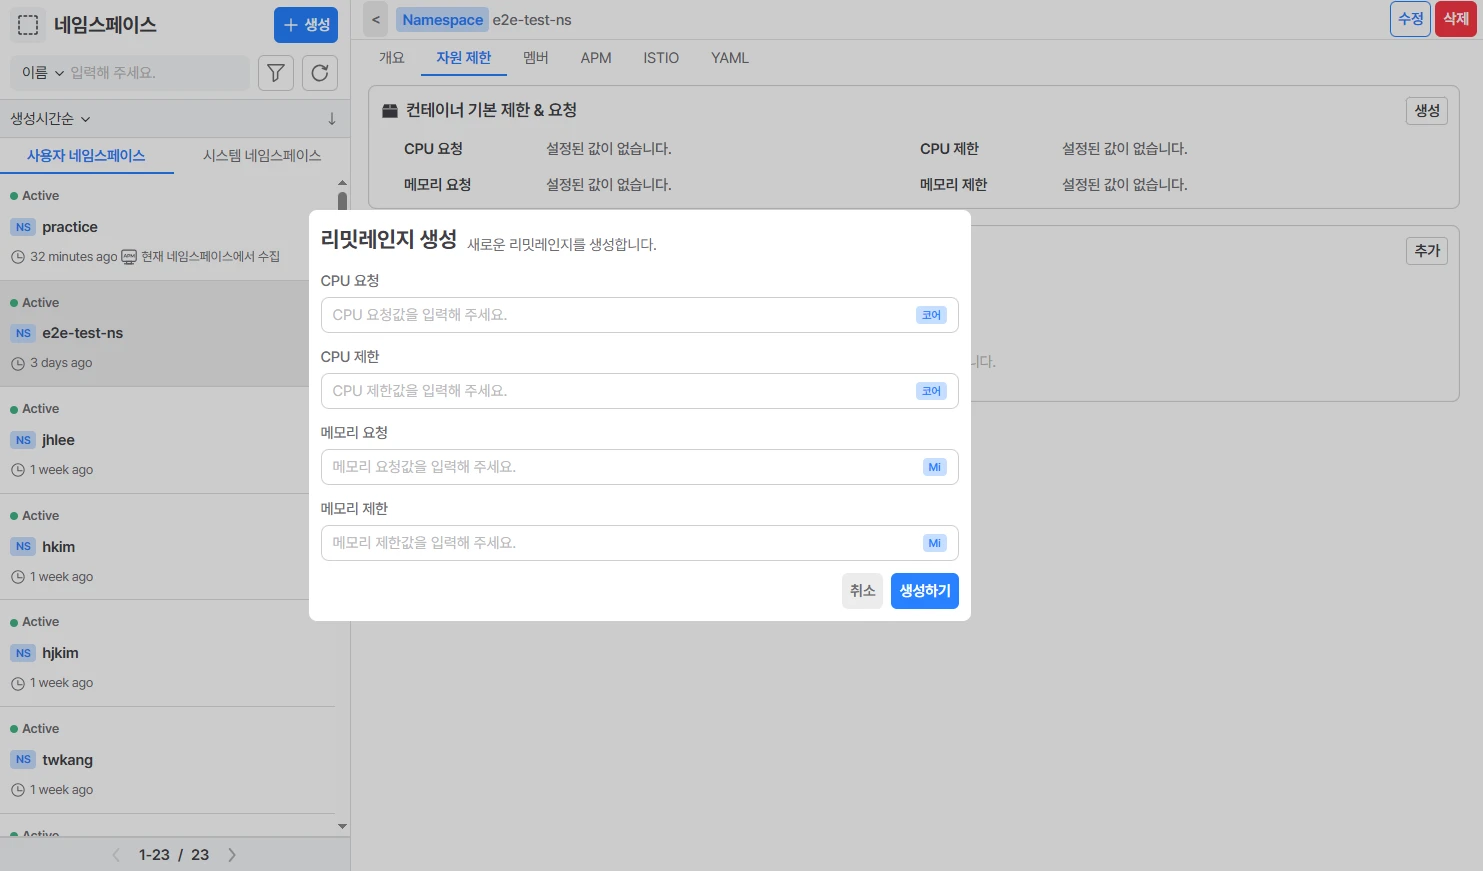Click the 추가 add button

pyautogui.click(x=1427, y=251)
